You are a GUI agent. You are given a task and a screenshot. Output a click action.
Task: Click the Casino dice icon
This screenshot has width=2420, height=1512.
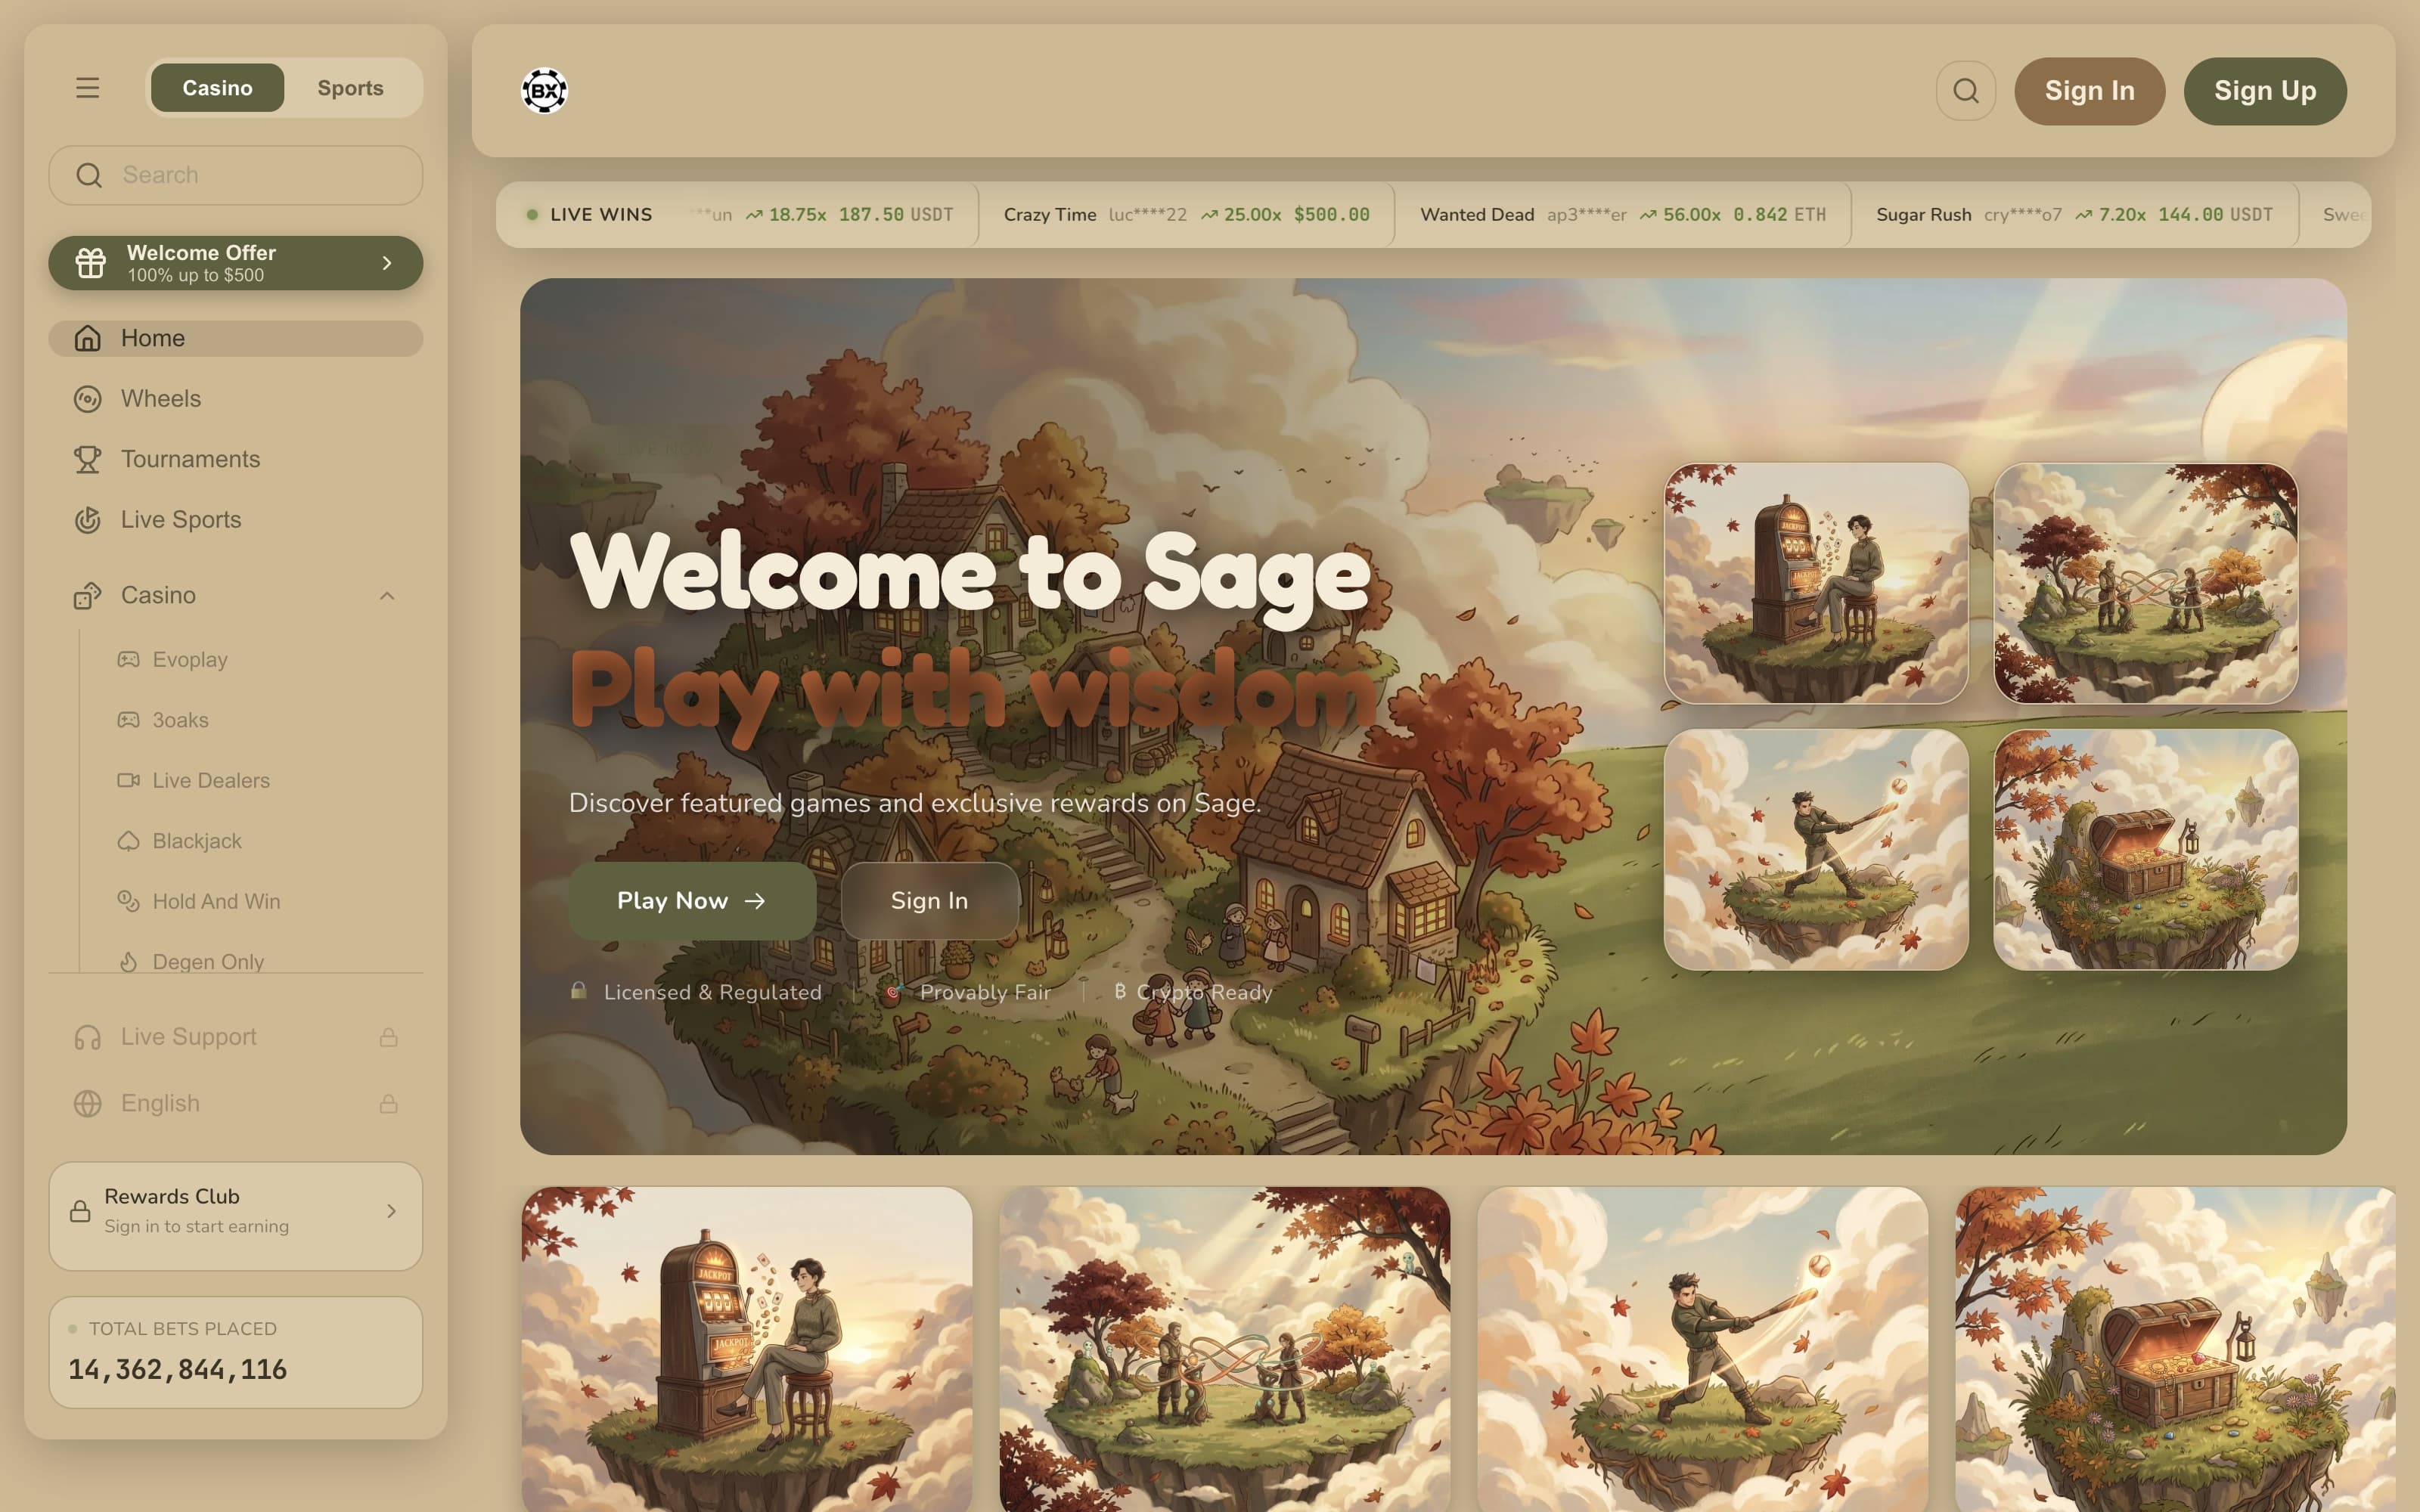[x=87, y=596]
